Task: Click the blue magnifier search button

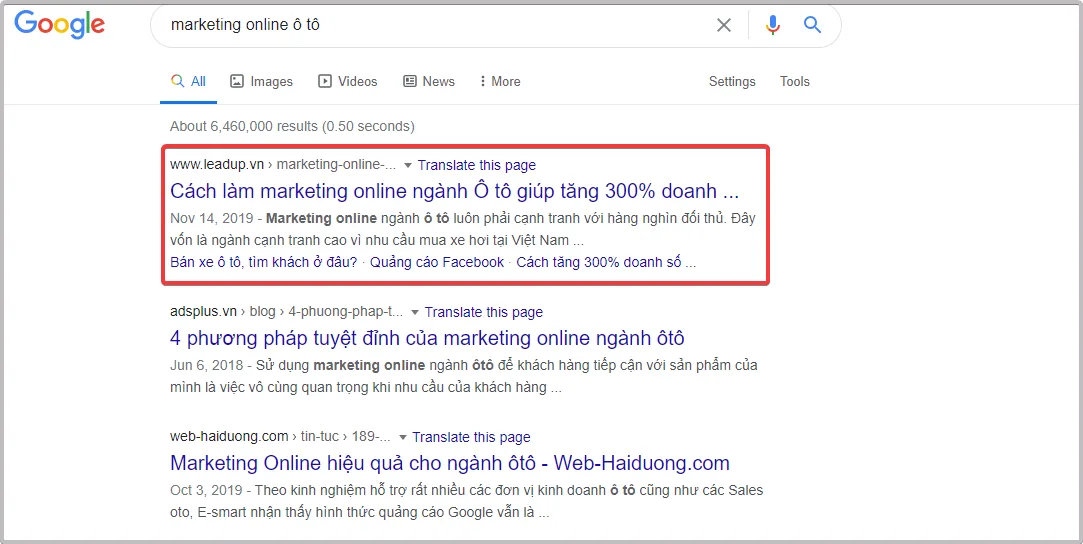Action: [x=812, y=26]
